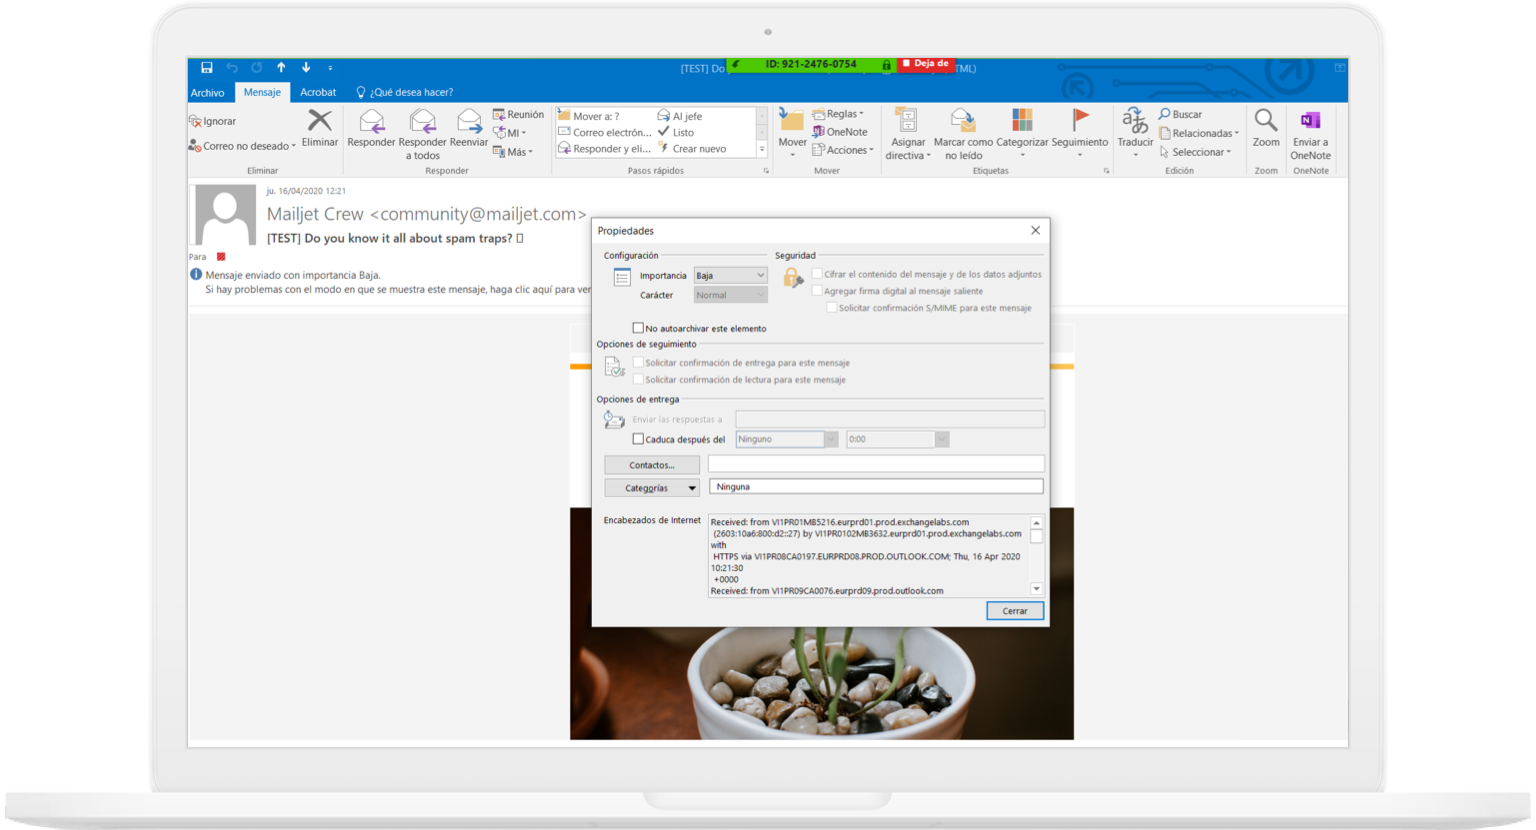Close the Propiedades dialog
Image resolution: width=1536 pixels, height=830 pixels.
1035,230
